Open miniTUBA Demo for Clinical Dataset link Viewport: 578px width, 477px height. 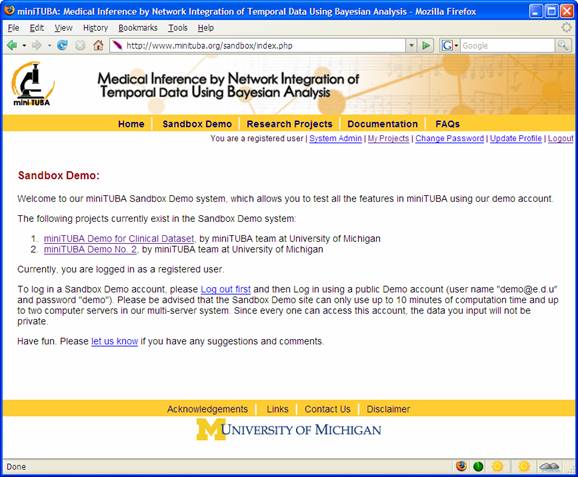click(119, 239)
